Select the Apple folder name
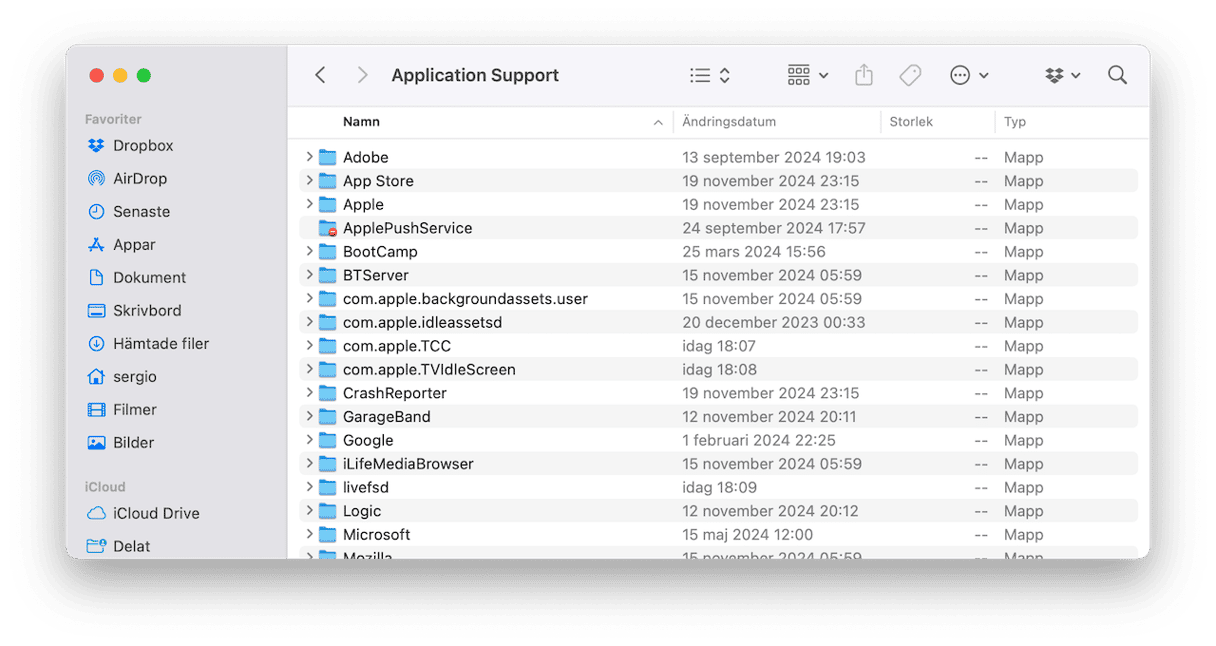The width and height of the screenshot is (1216, 646). point(363,204)
